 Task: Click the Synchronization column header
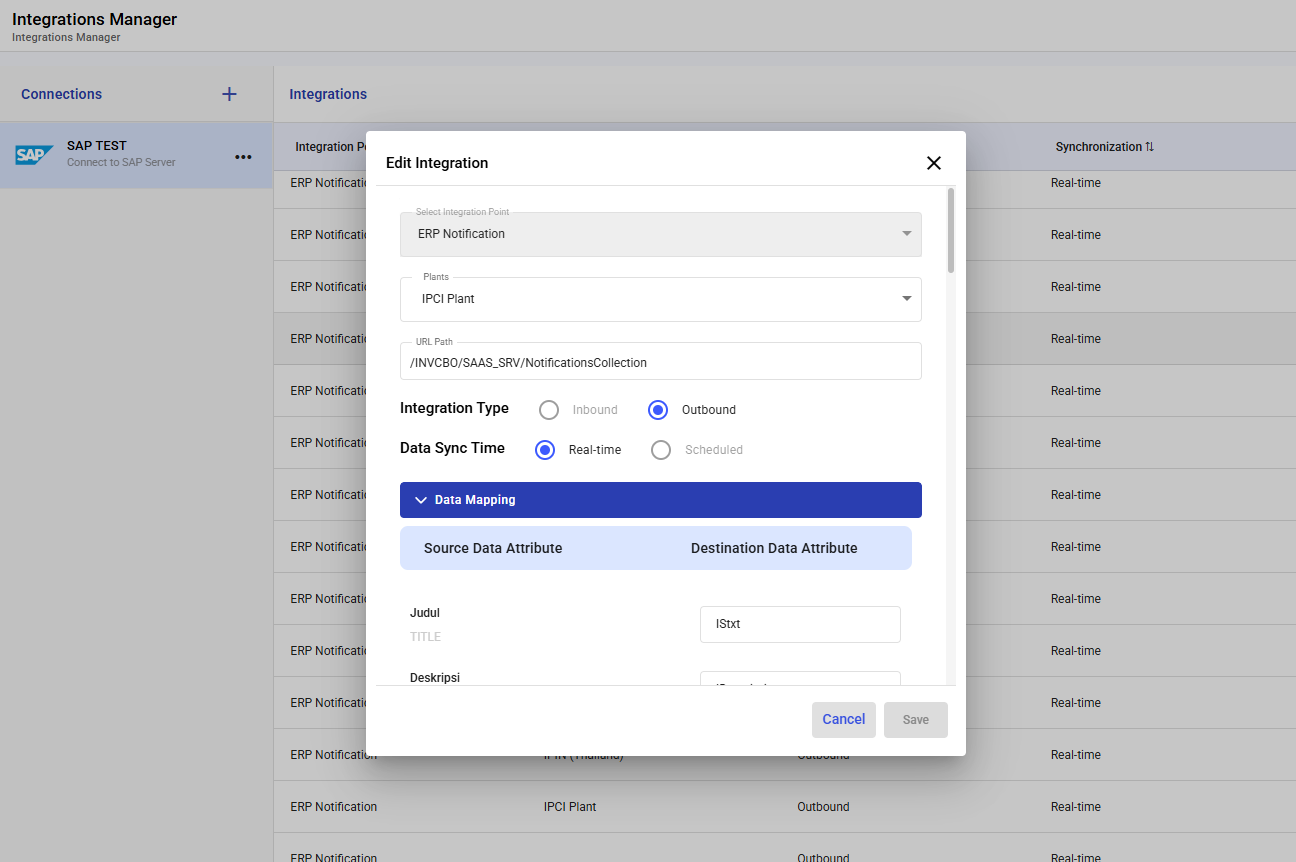[1098, 147]
